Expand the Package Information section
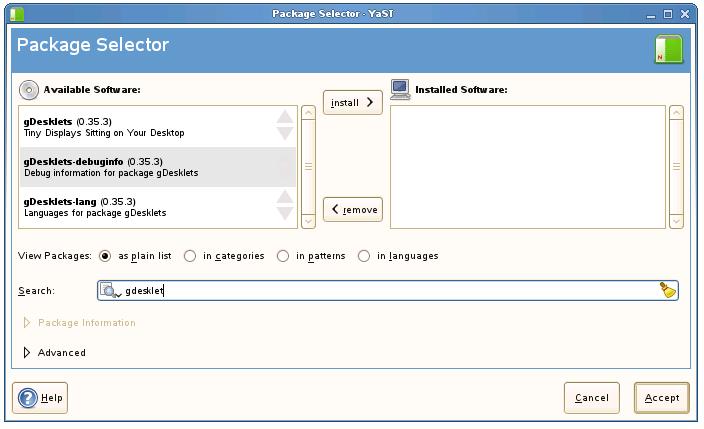The width and height of the screenshot is (704, 429). coord(27,323)
